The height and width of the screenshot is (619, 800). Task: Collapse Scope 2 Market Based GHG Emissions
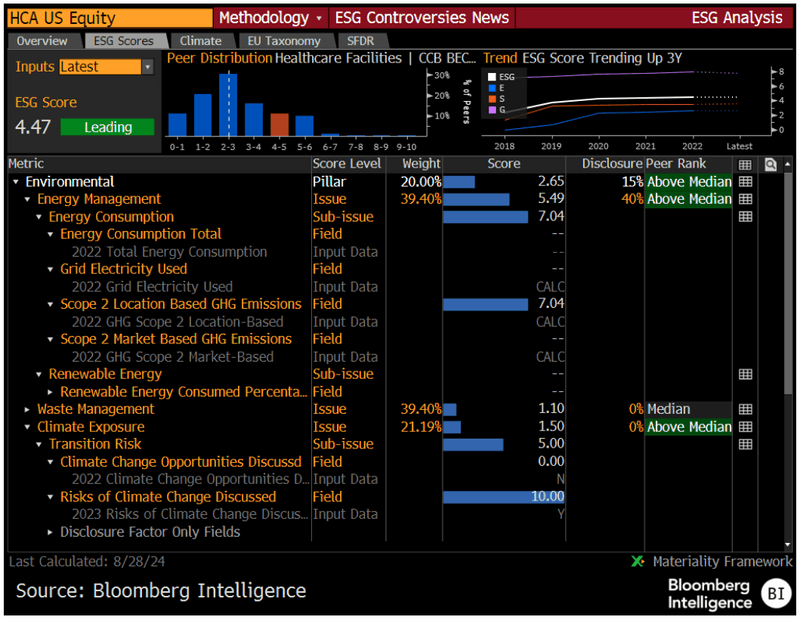click(51, 339)
